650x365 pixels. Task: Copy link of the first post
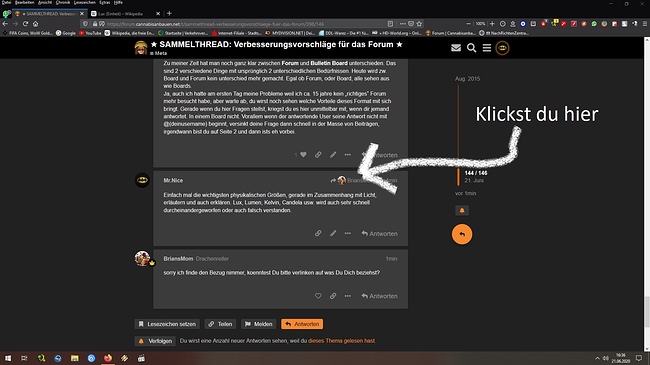(318, 155)
